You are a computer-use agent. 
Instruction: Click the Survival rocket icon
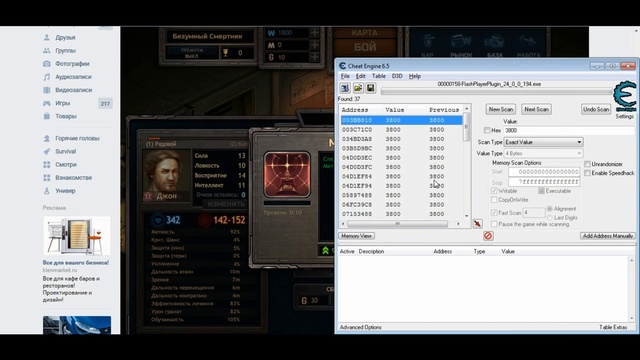47,151
